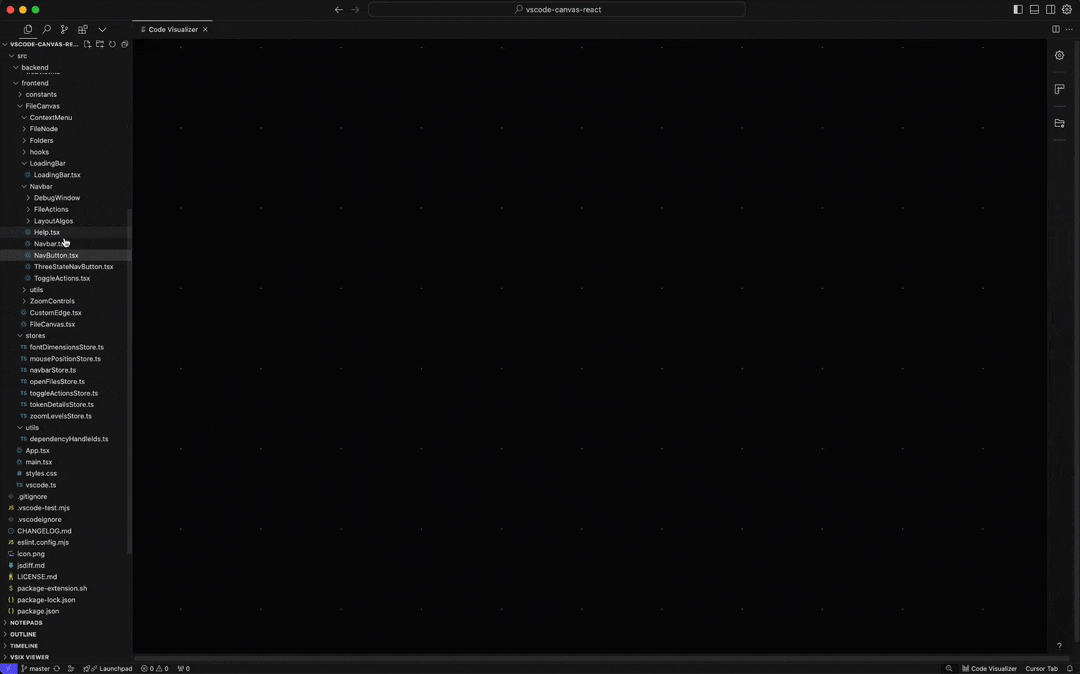Screen dimensions: 1080x674
Task: Toggle the bottom panel layout button
Action: pyautogui.click(x=1034, y=10)
